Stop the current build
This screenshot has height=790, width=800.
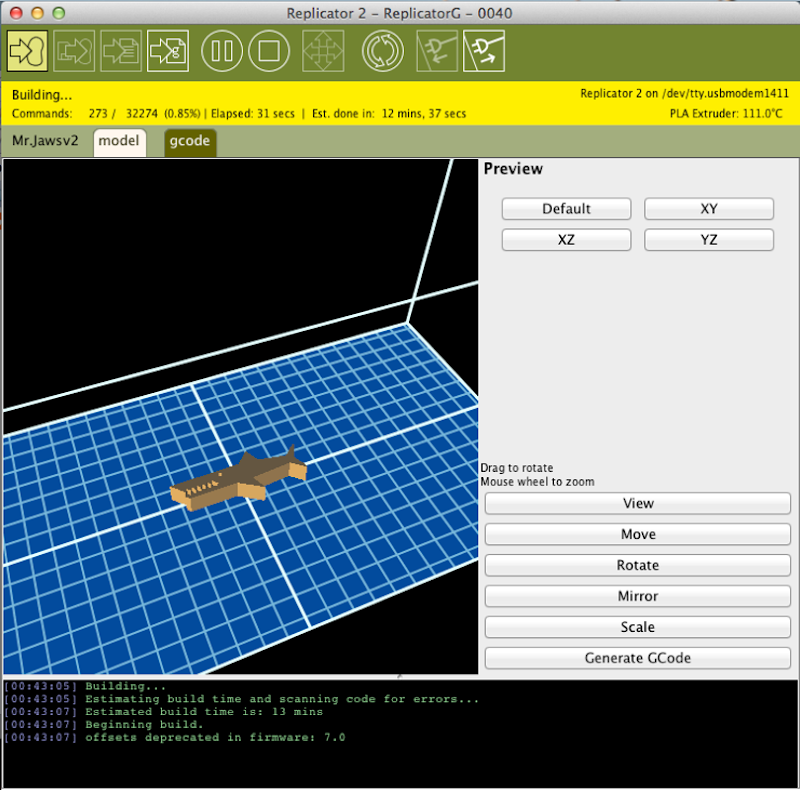[x=269, y=51]
